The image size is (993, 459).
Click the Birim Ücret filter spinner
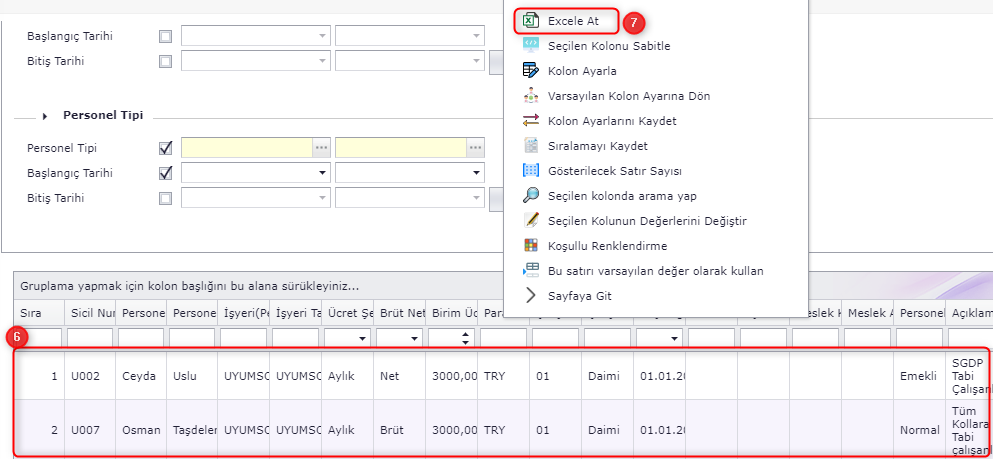[466, 339]
